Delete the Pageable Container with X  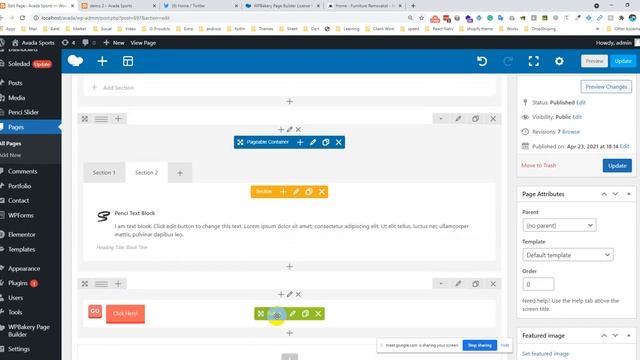tap(338, 142)
